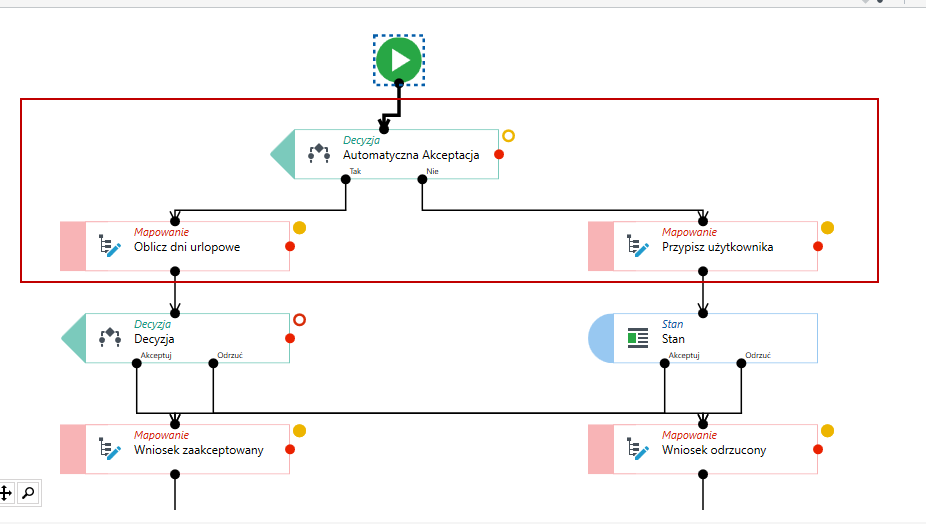Click the red dot on Wniosek zaakceptowany
This screenshot has width=926, height=524.
click(290, 450)
